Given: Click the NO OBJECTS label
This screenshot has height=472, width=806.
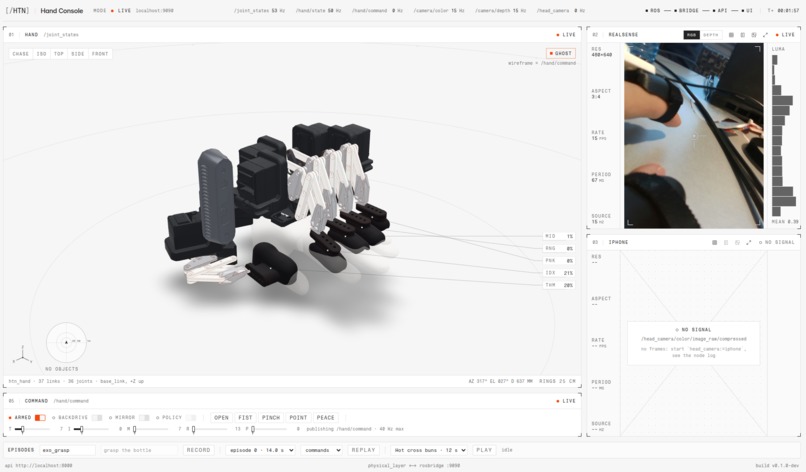Looking at the screenshot, I should pos(62,369).
